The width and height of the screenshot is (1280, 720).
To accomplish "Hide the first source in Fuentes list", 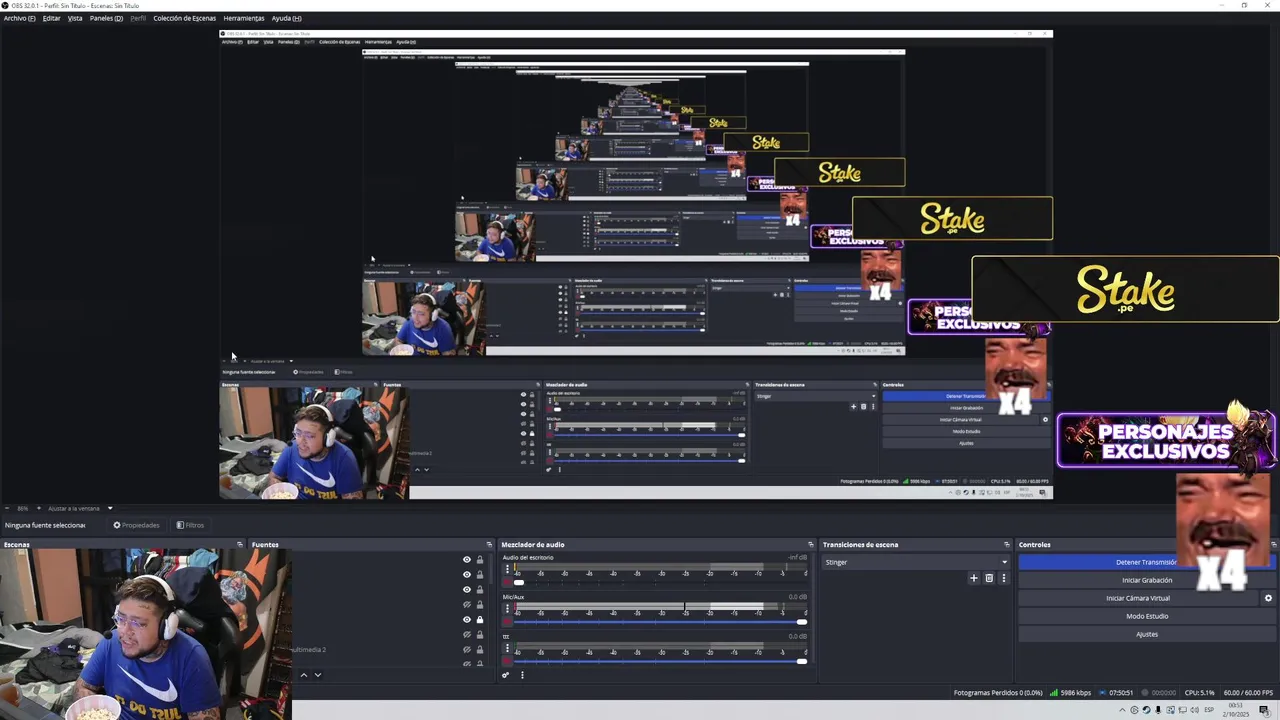I will [466, 560].
